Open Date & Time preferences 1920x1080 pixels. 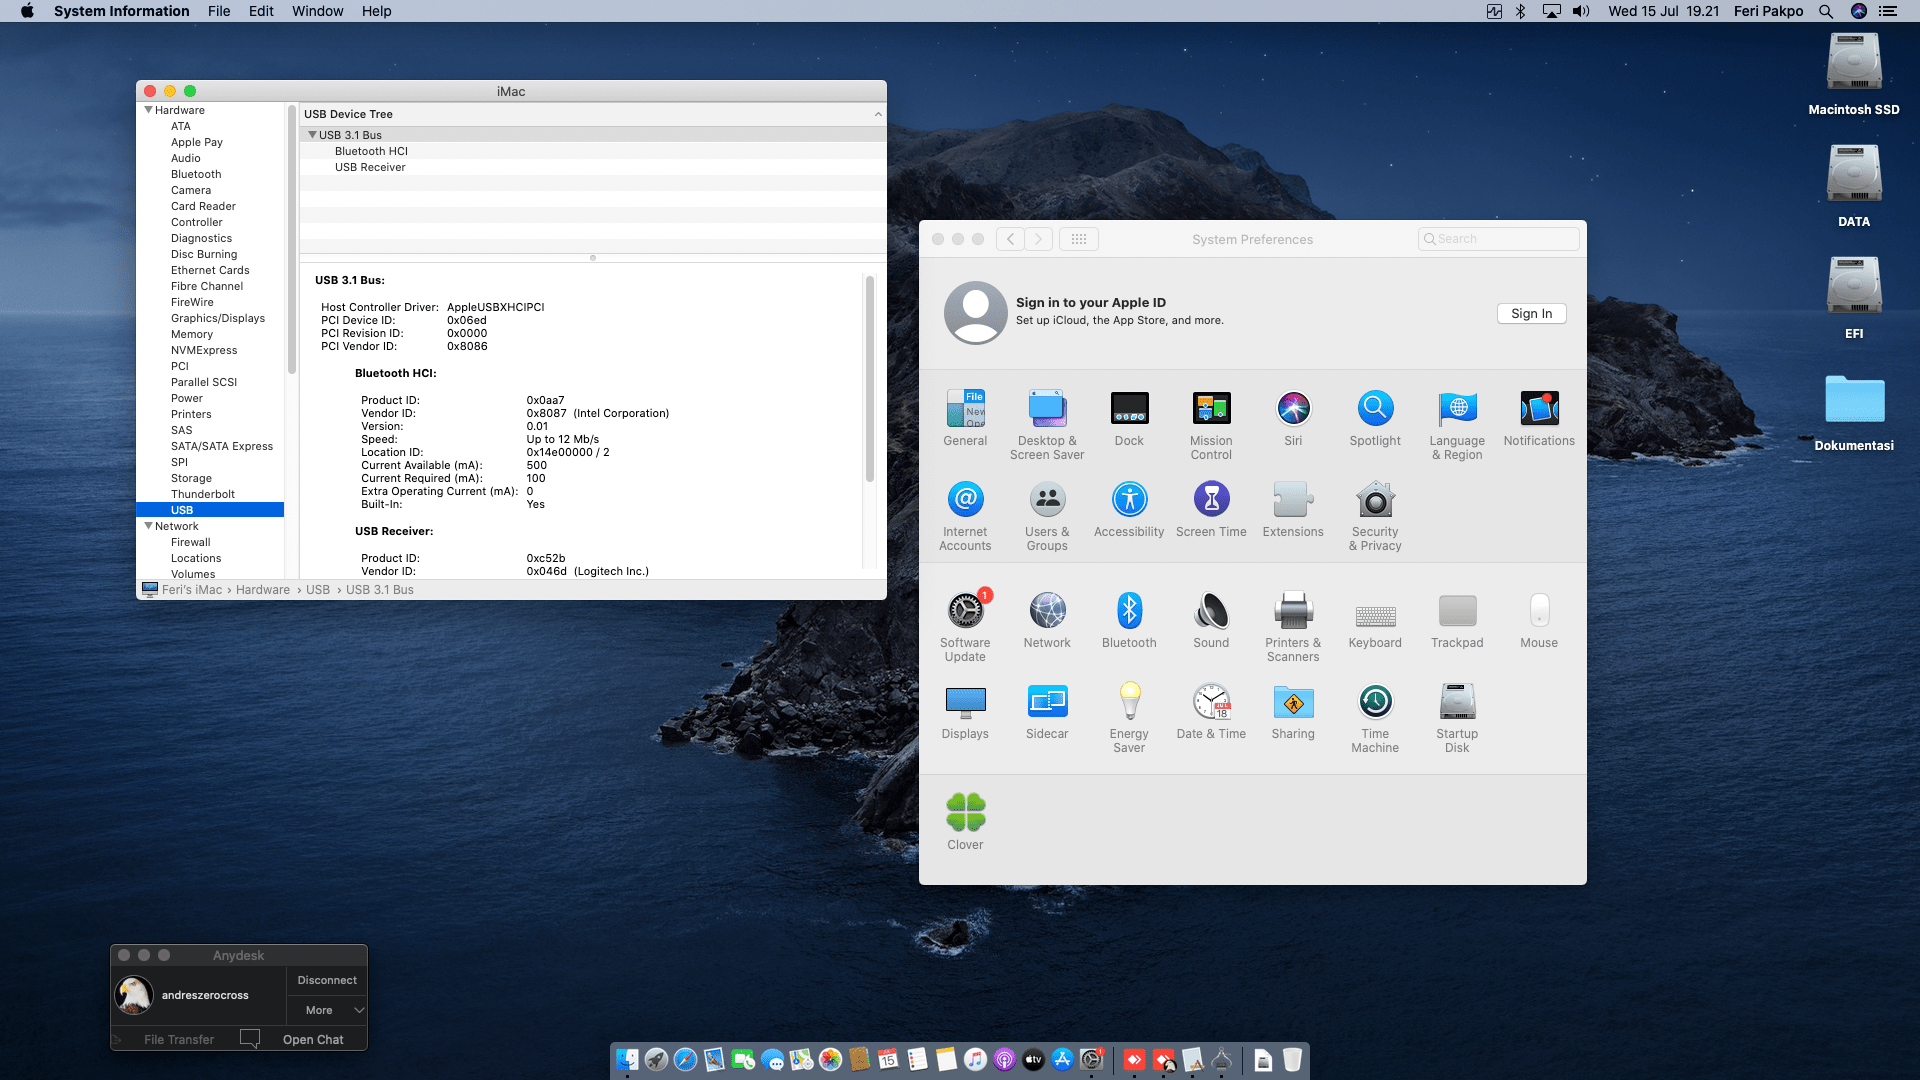point(1211,710)
